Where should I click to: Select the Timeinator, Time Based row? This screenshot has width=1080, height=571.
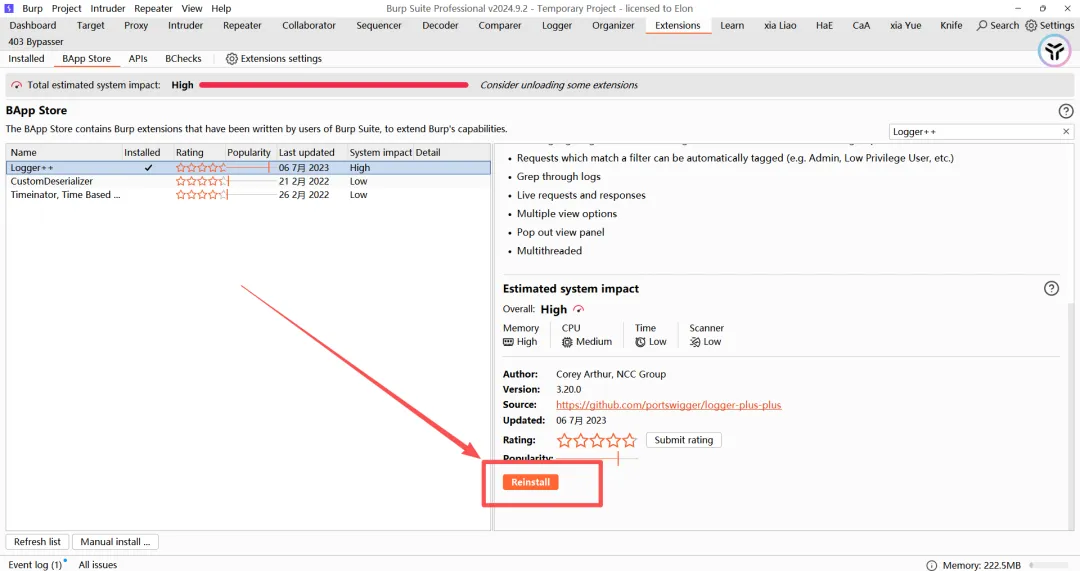pos(248,195)
